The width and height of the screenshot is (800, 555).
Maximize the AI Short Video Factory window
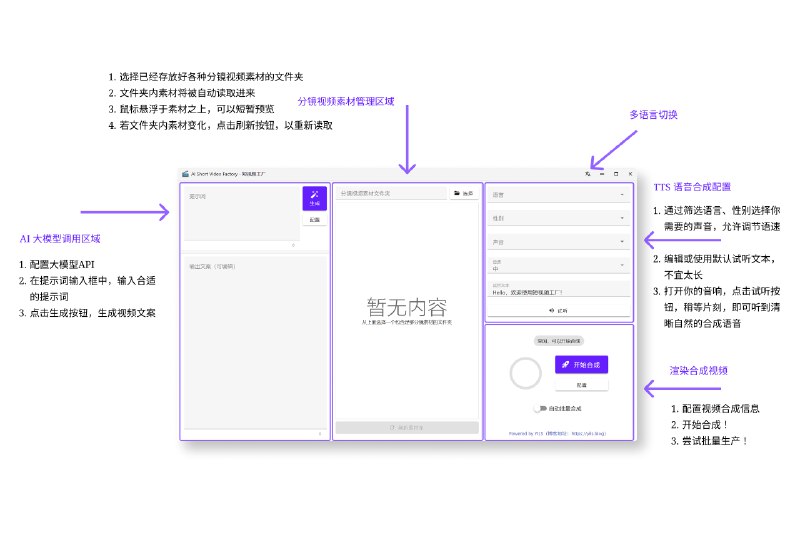(616, 174)
